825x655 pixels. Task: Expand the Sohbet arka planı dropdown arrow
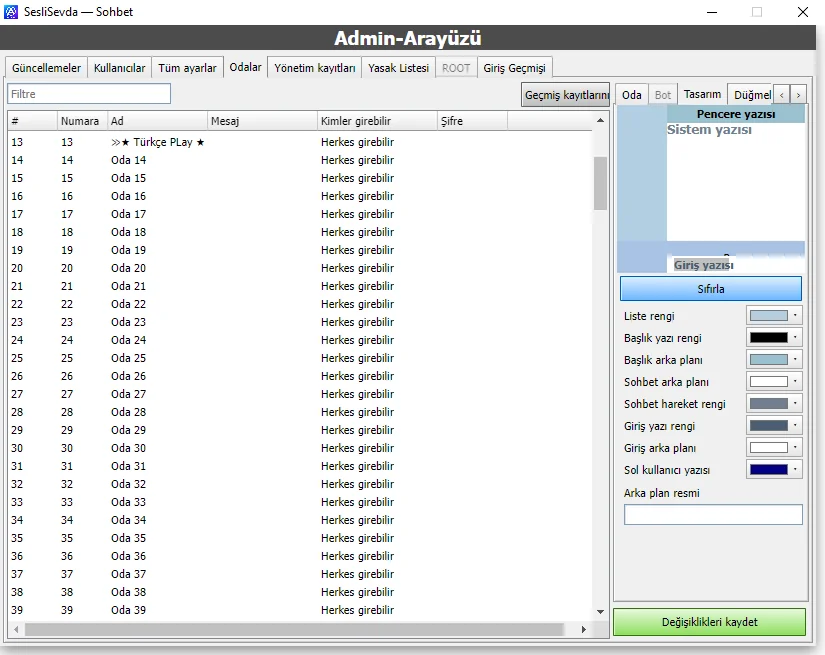coord(795,382)
